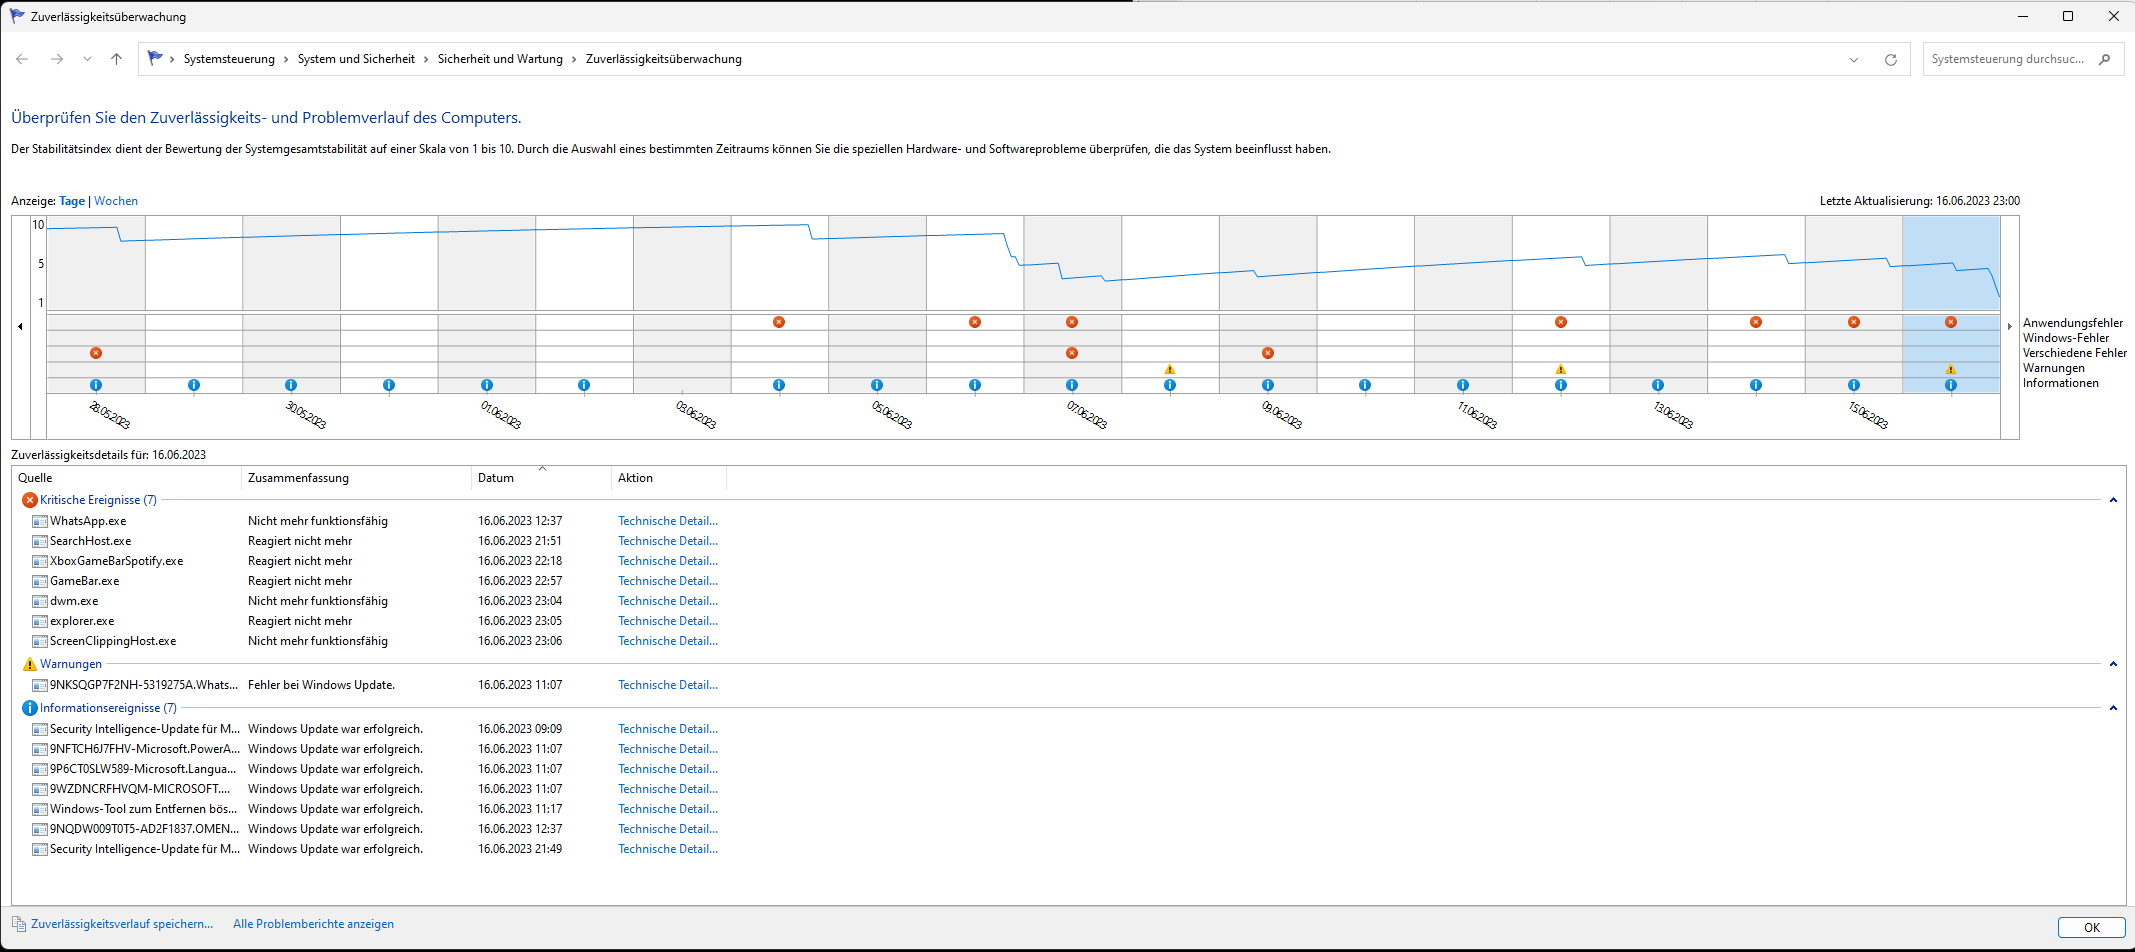Click the forward navigation arrow
The image size is (2135, 952).
click(x=57, y=59)
